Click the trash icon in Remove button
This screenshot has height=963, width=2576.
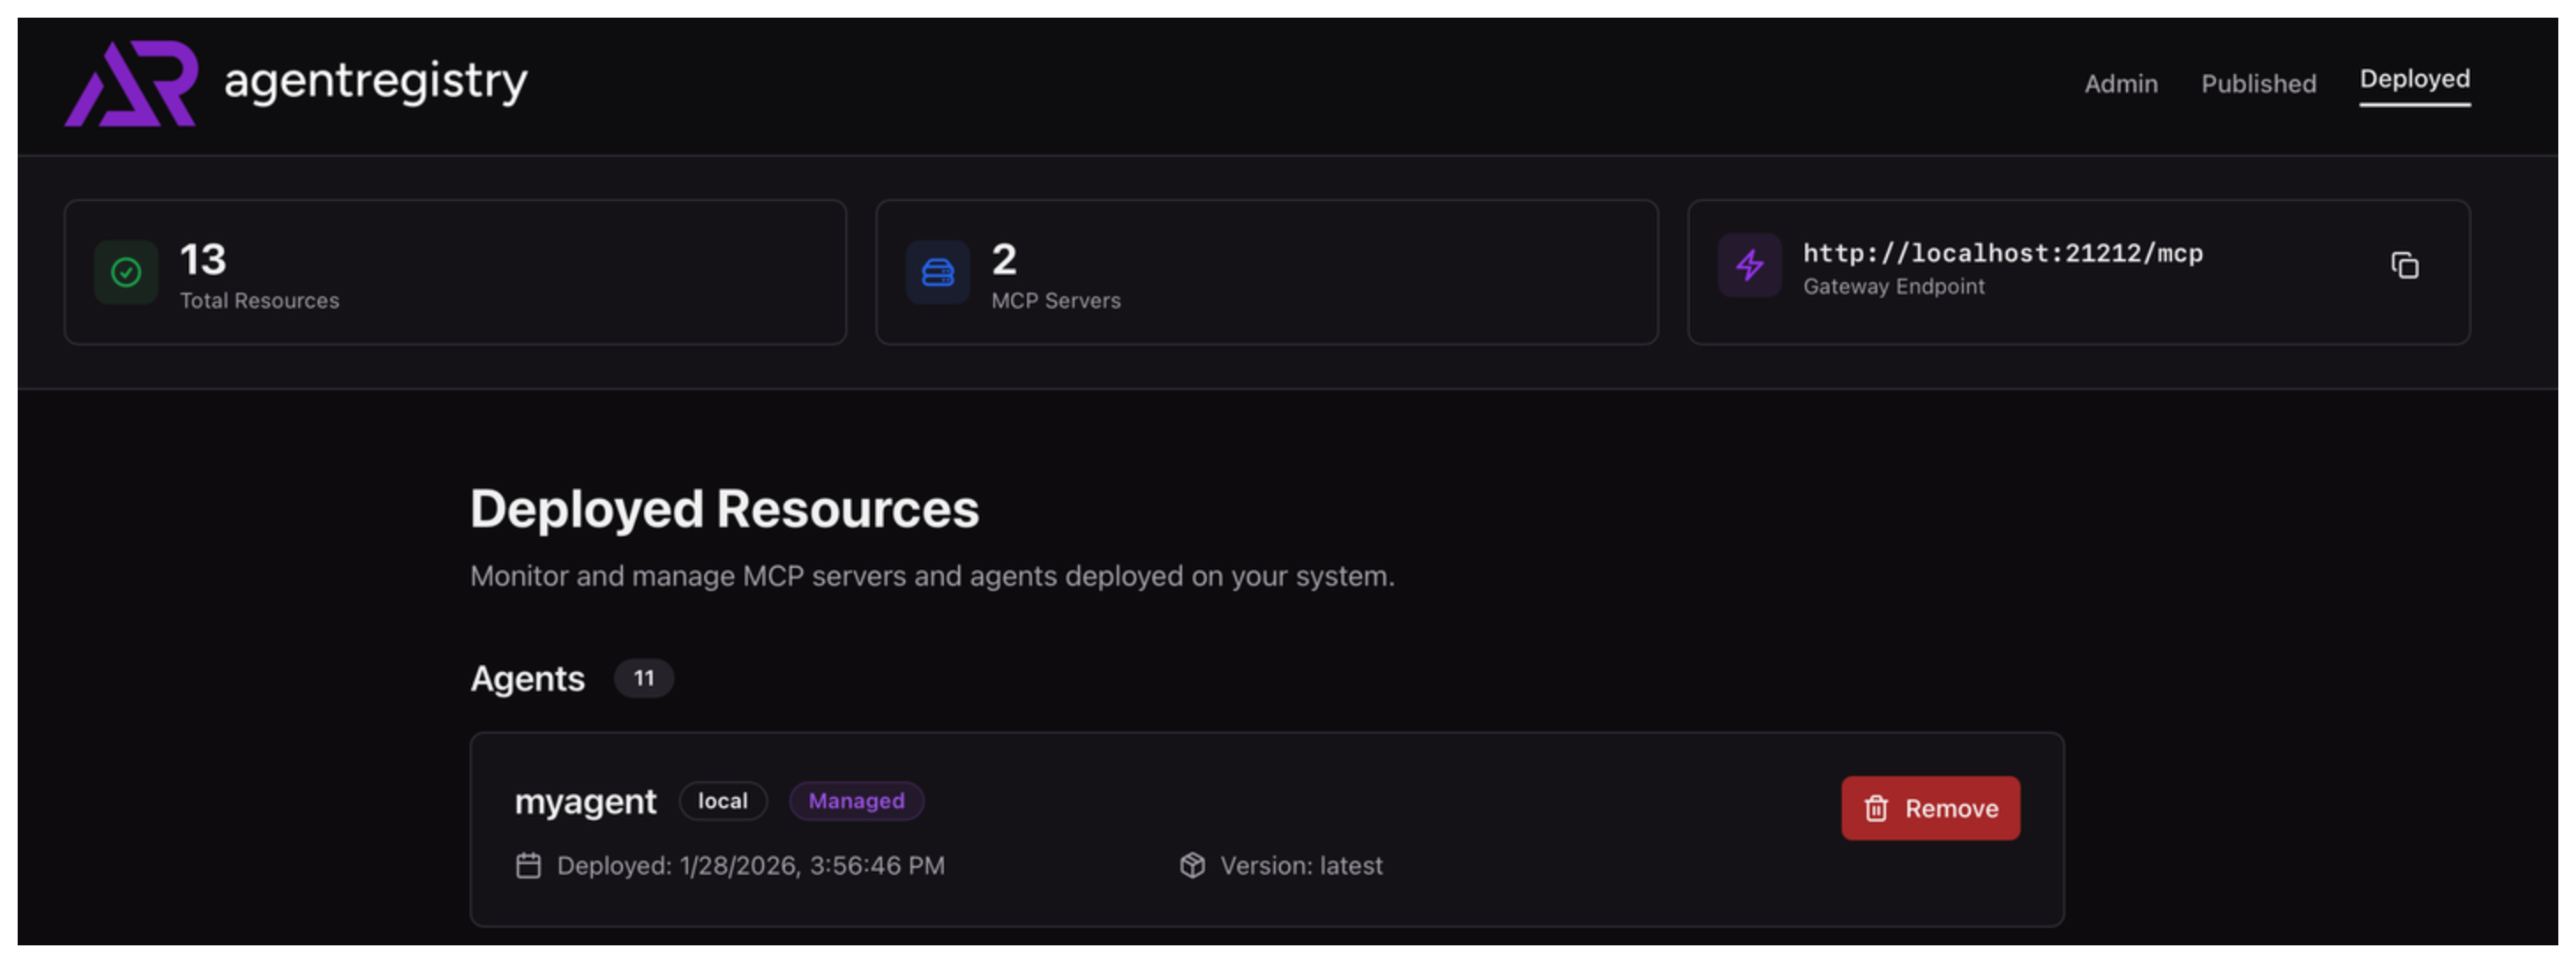tap(1876, 808)
